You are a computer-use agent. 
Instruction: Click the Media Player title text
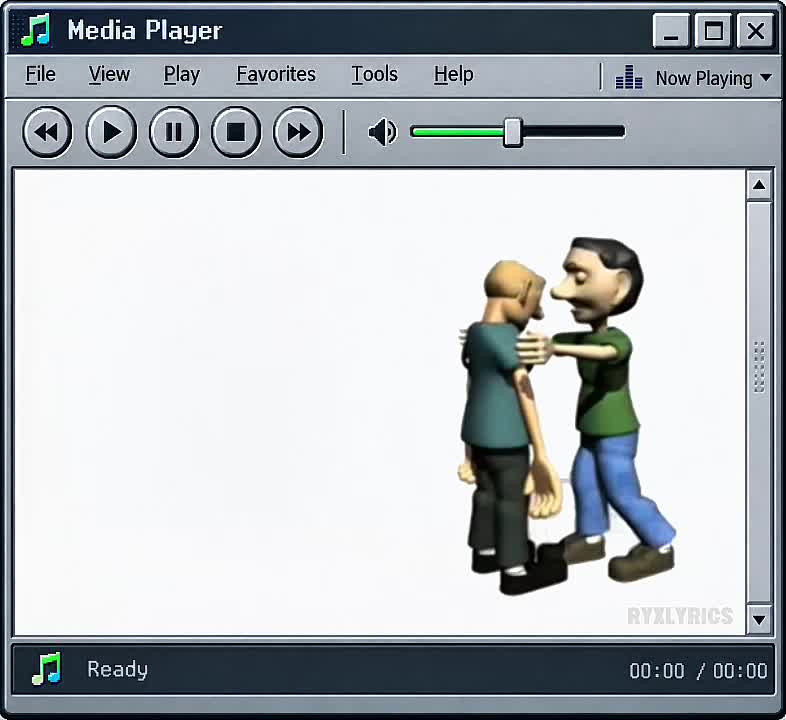pos(145,31)
